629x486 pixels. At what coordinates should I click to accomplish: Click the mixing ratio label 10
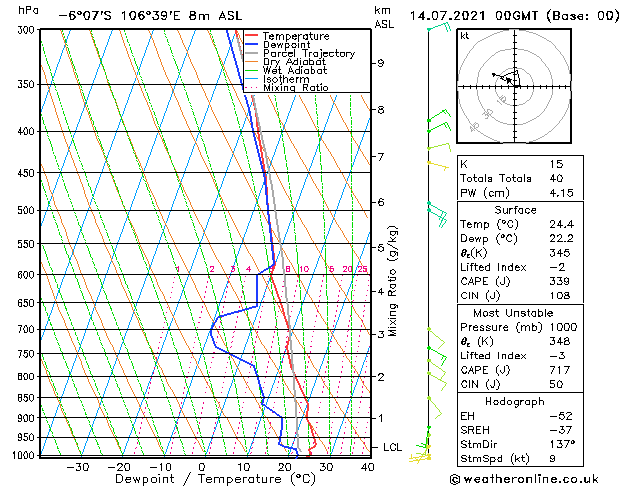tap(304, 269)
